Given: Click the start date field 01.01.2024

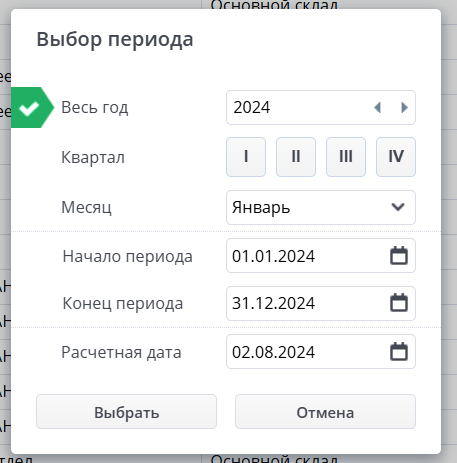Looking at the screenshot, I should tap(321, 256).
